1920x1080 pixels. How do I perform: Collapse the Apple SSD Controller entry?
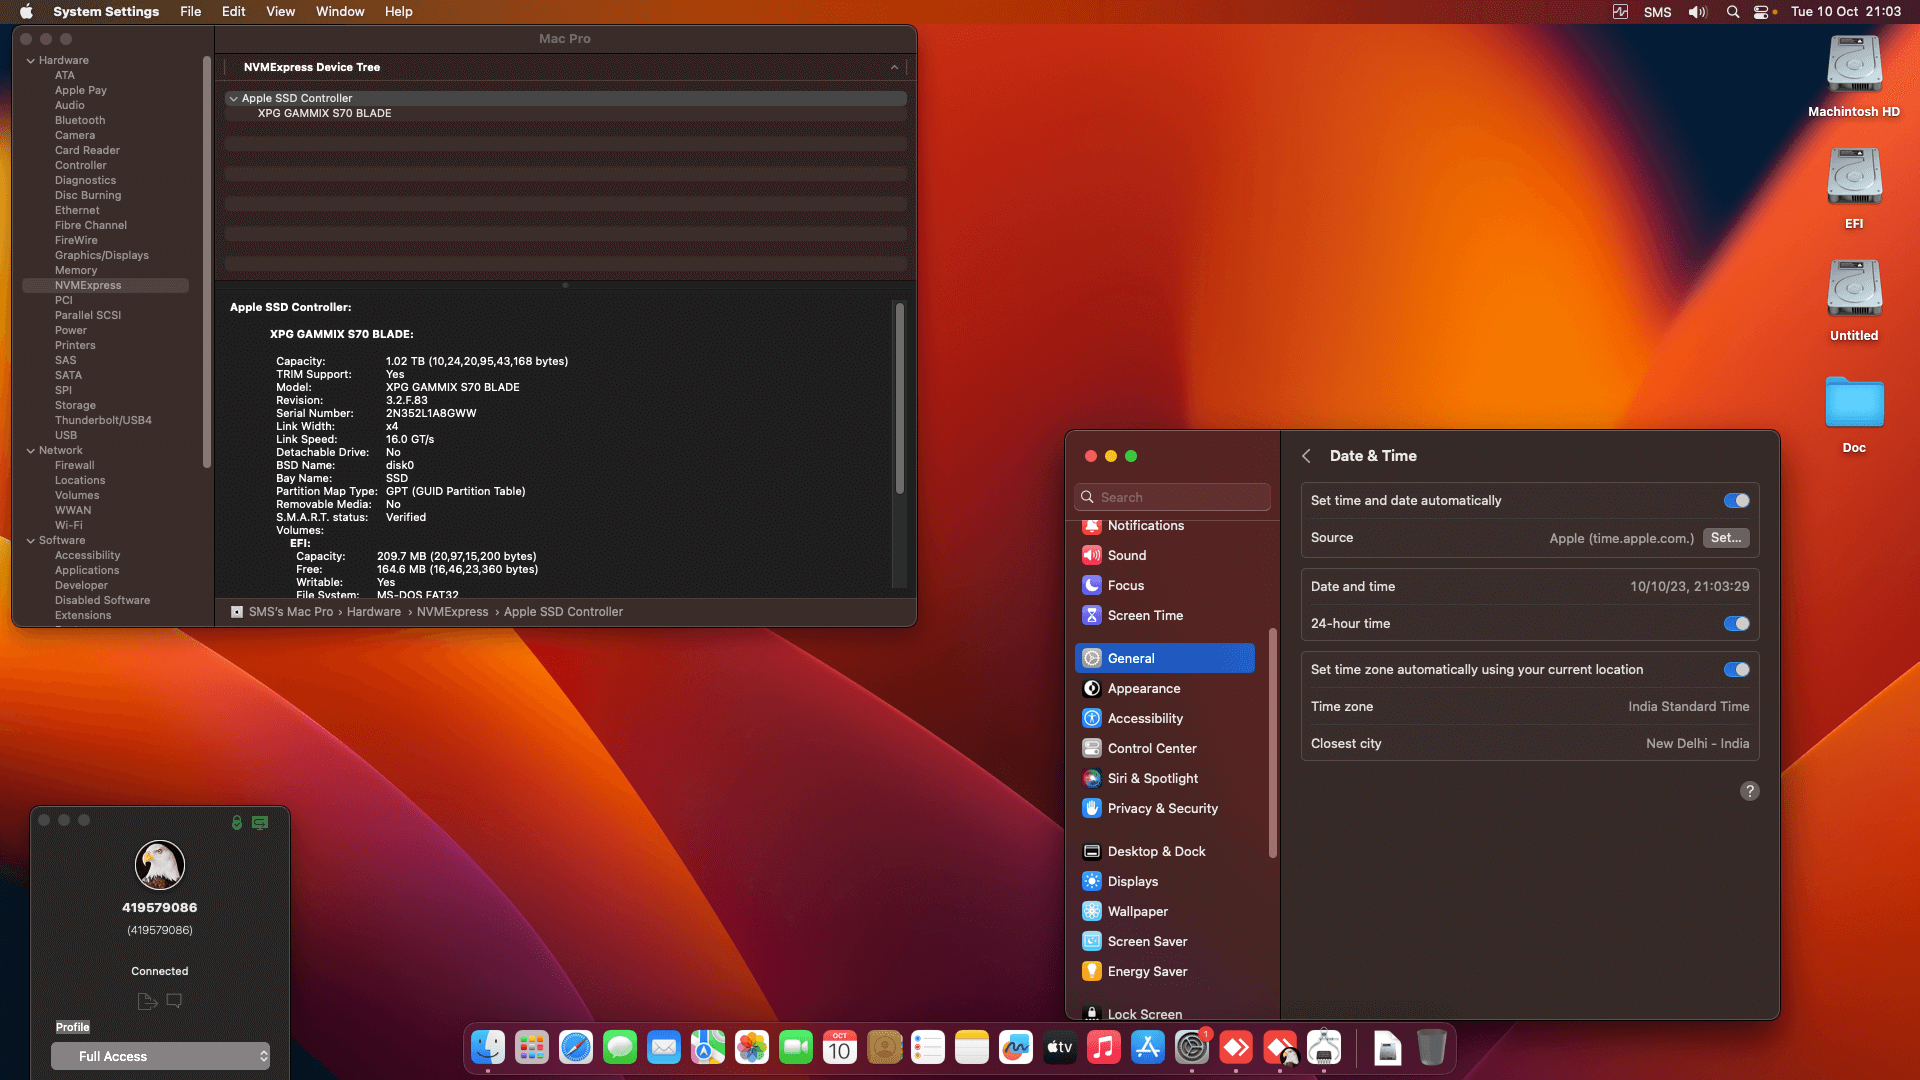233,98
